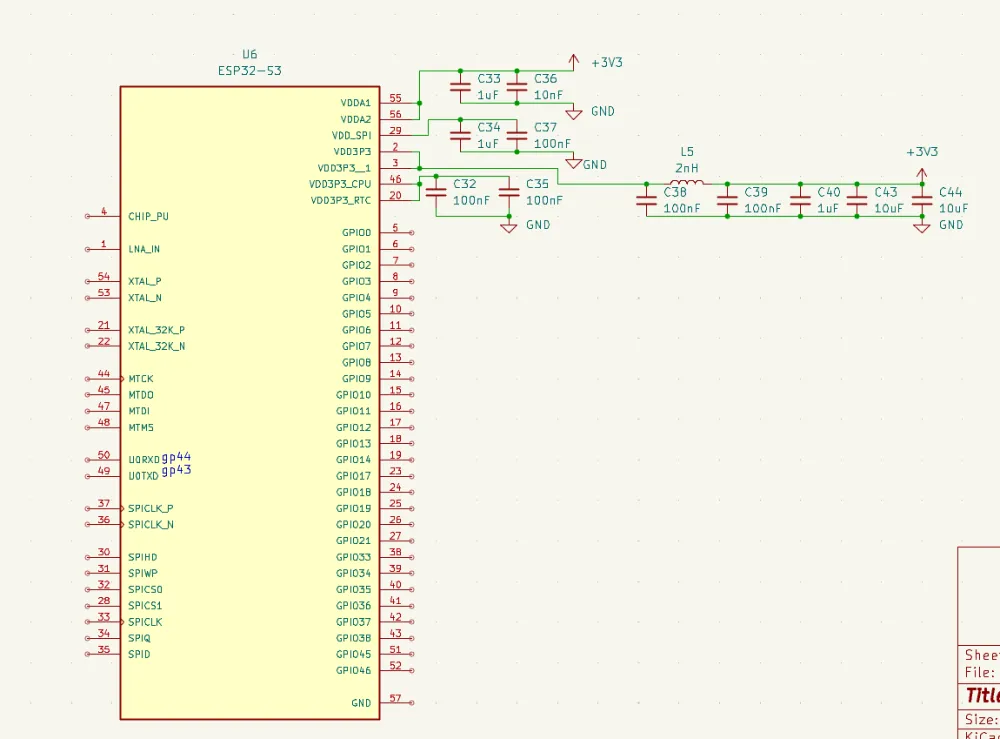
Task: Select the GND symbol below C35
Action: (x=509, y=226)
